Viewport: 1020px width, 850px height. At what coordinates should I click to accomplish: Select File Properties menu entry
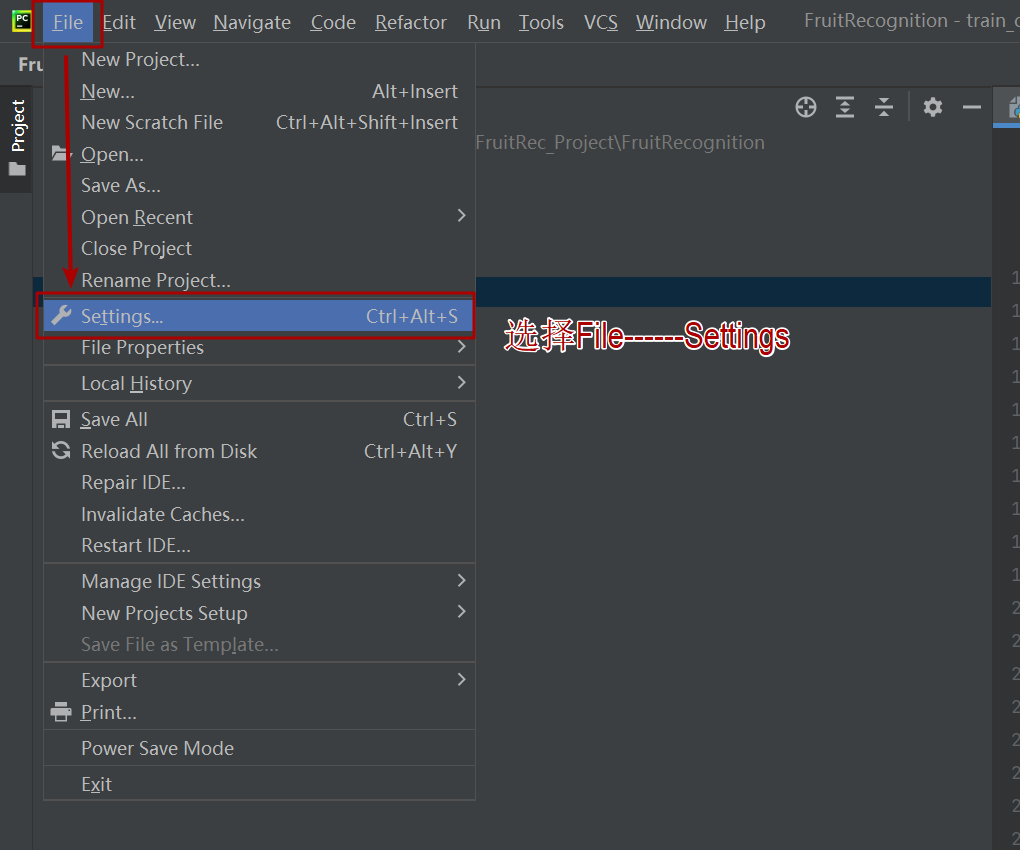point(259,347)
